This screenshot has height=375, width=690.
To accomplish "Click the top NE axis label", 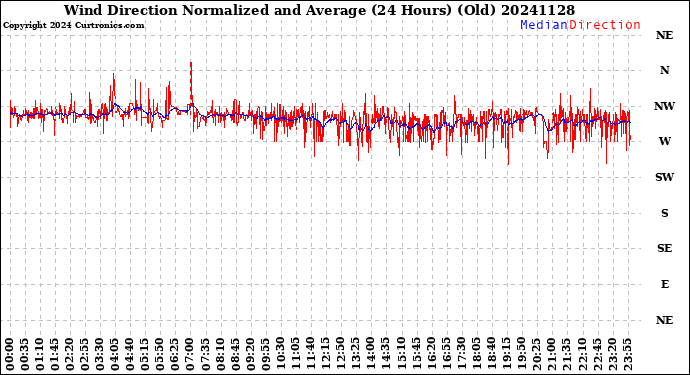I will tap(664, 35).
